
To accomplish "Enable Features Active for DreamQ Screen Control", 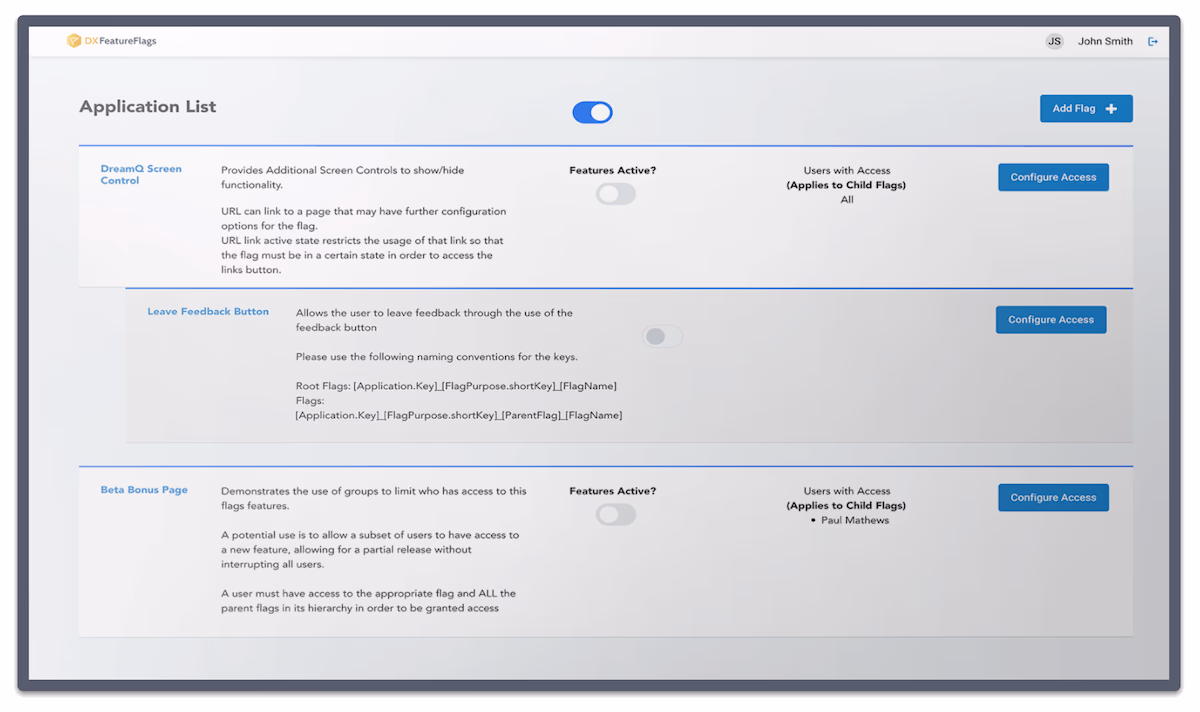I will (615, 194).
